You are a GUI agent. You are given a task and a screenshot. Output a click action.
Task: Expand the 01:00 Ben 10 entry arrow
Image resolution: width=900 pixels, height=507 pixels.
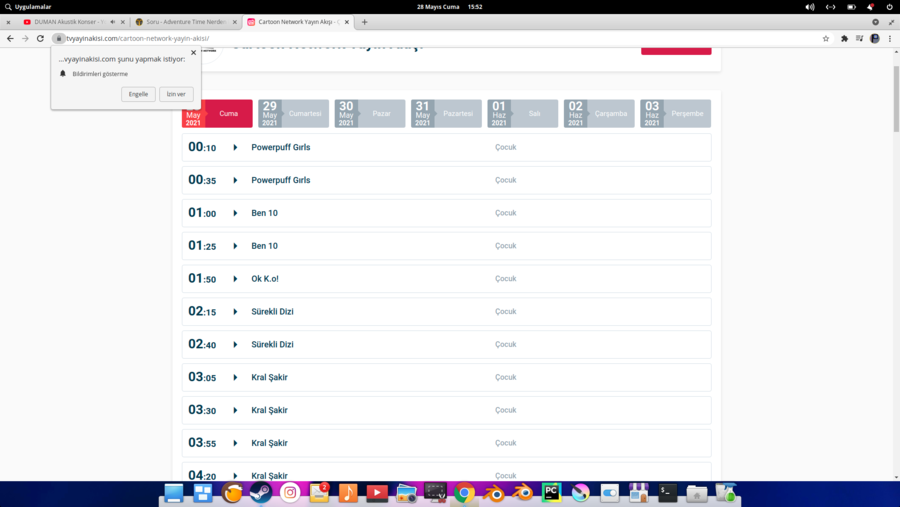point(235,213)
